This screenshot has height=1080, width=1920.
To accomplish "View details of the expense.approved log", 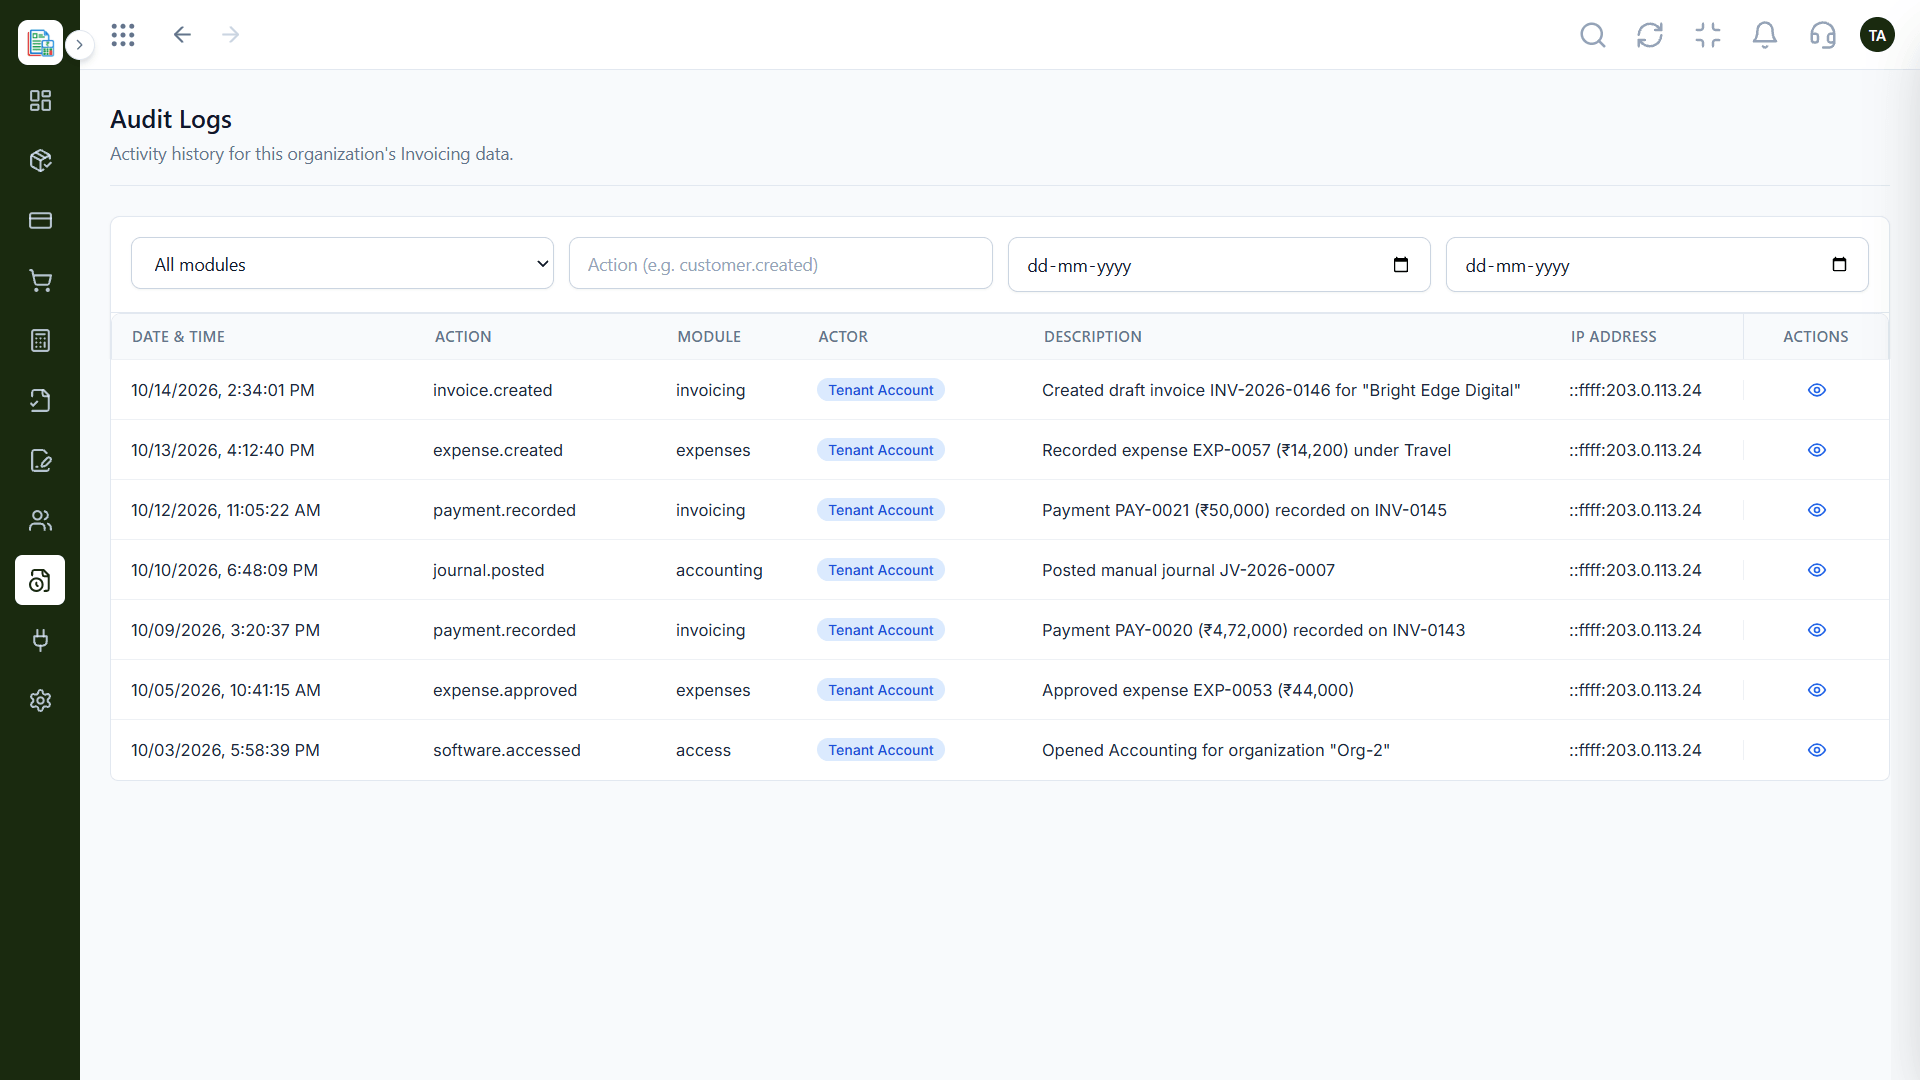I will click(1816, 690).
